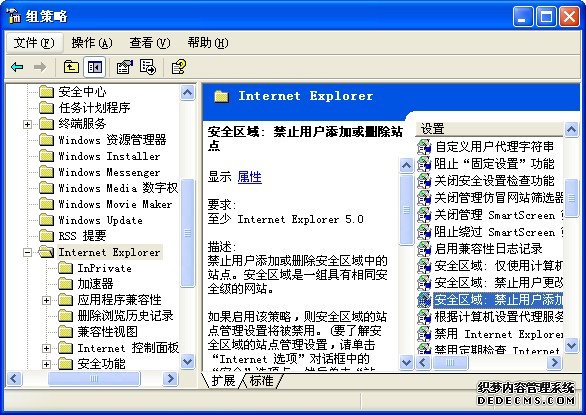Open the 属性 link in description pane

coord(250,177)
